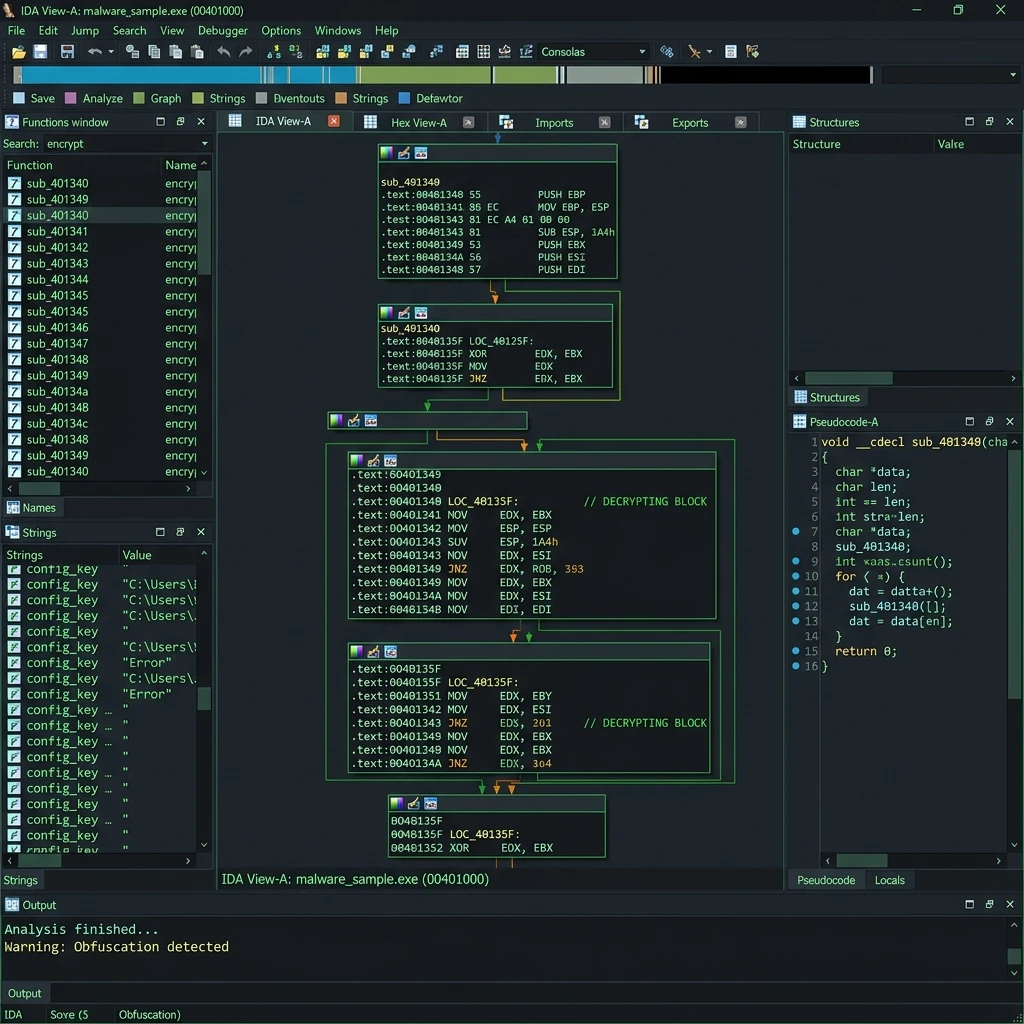Click the listing icon of second graph node
1024x1024 pixels.
pyautogui.click(x=421, y=313)
